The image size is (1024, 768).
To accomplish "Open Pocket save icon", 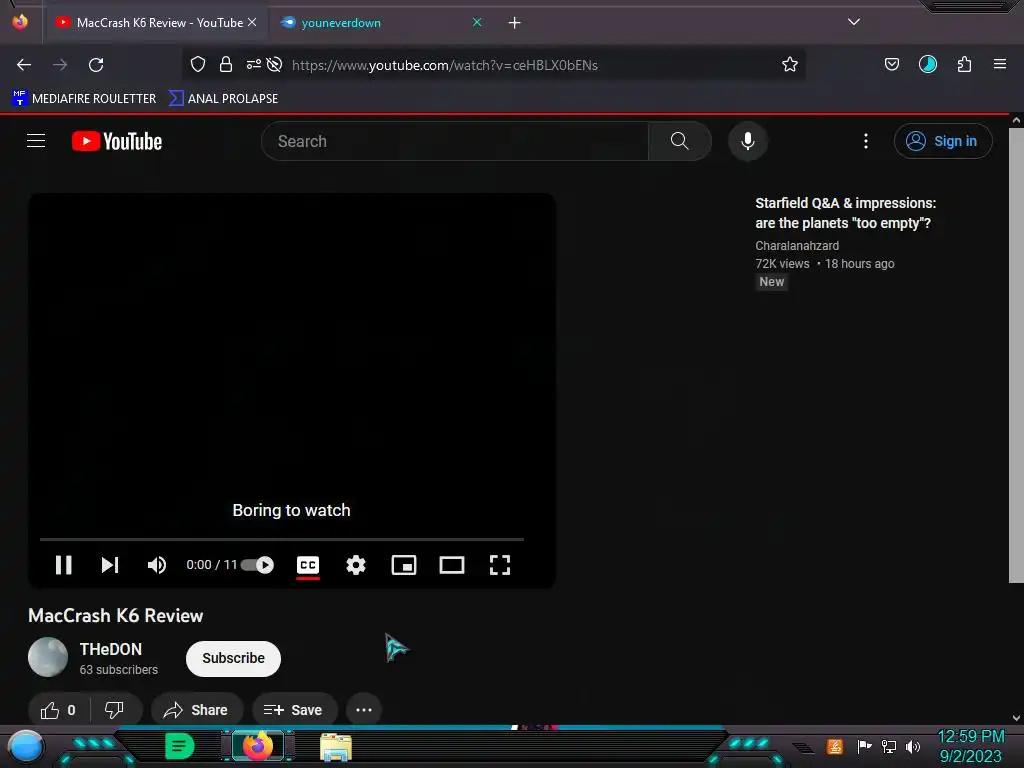I will 891,64.
